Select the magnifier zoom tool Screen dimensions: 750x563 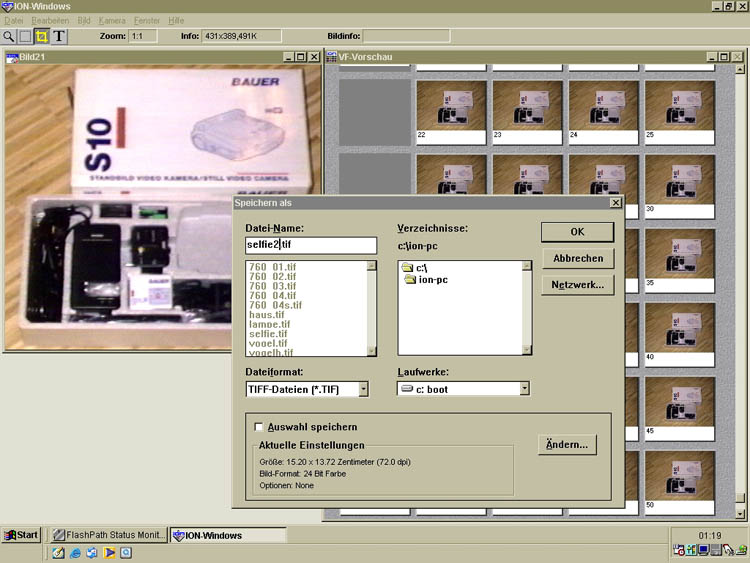click(9, 36)
